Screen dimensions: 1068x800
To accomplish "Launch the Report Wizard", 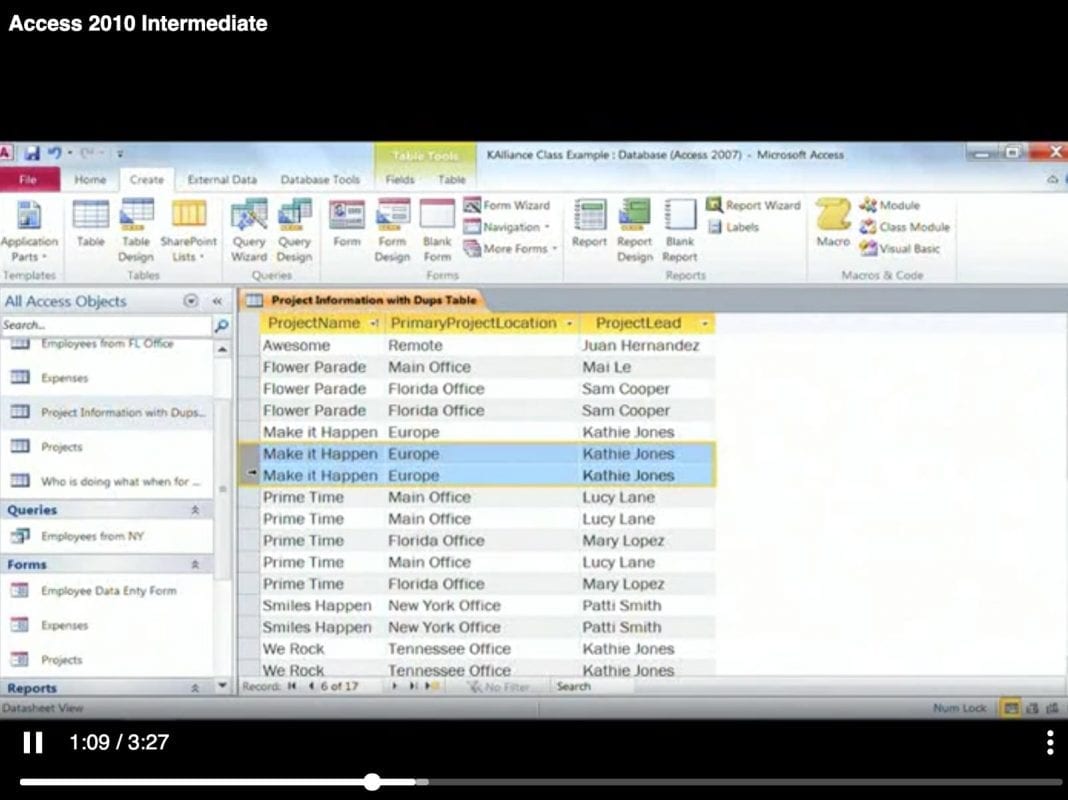I will click(753, 205).
